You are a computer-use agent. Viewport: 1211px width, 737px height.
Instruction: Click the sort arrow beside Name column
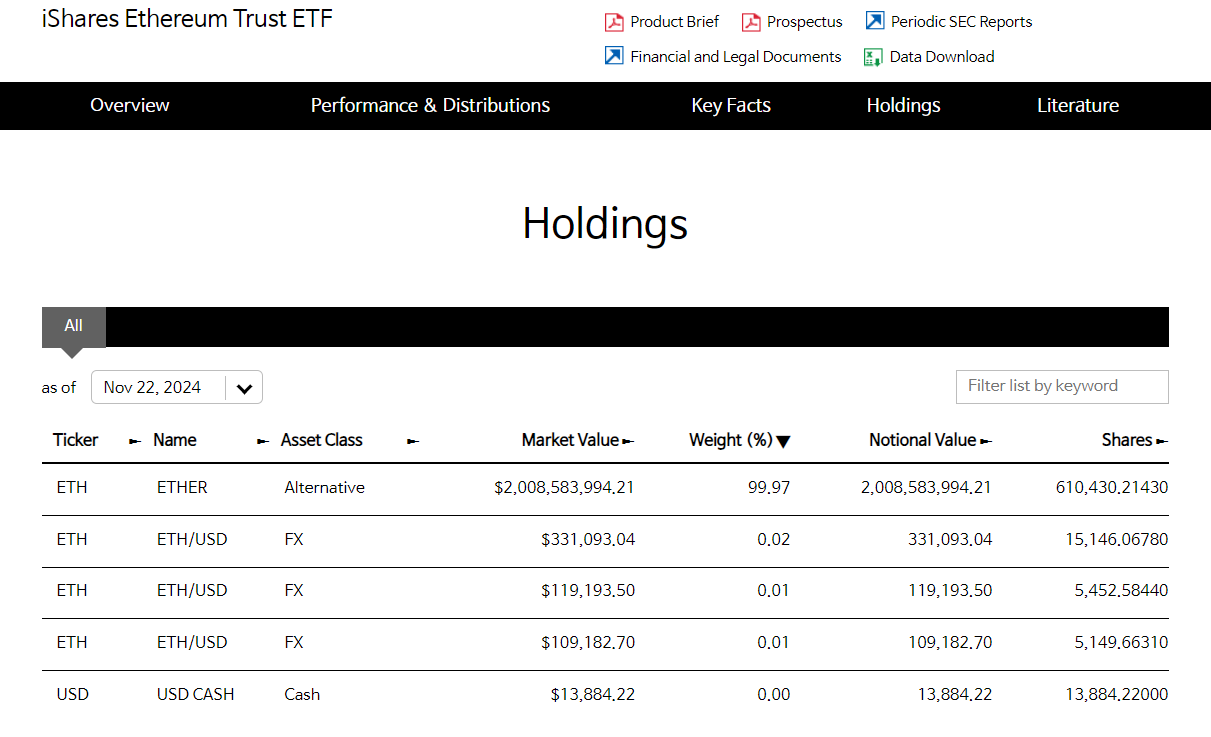[263, 441]
